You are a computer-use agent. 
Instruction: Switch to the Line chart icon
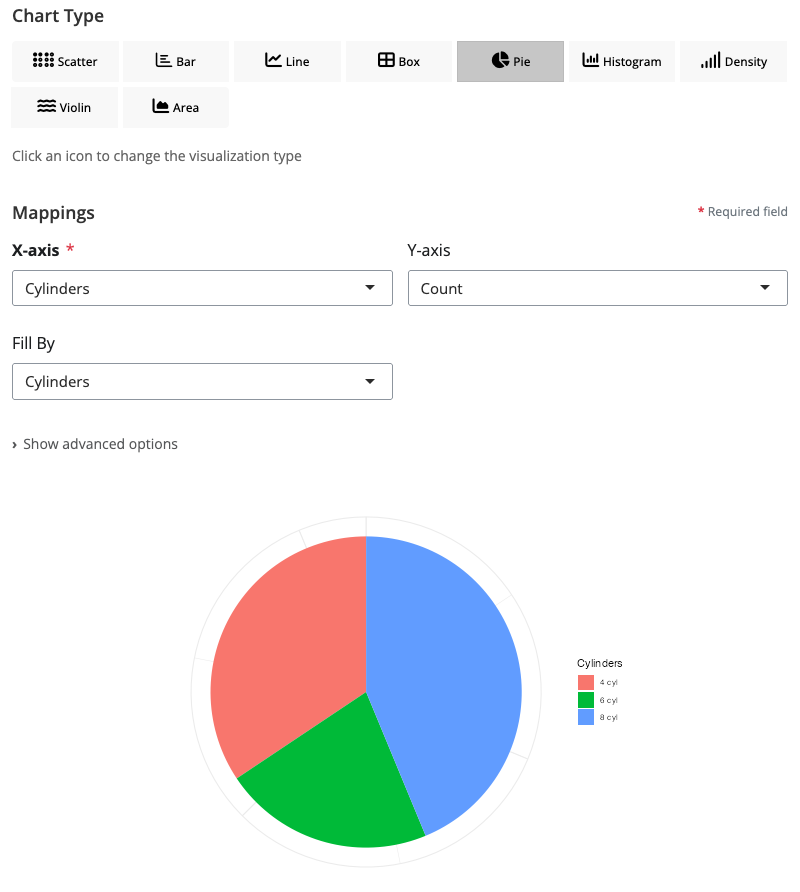[x=287, y=61]
